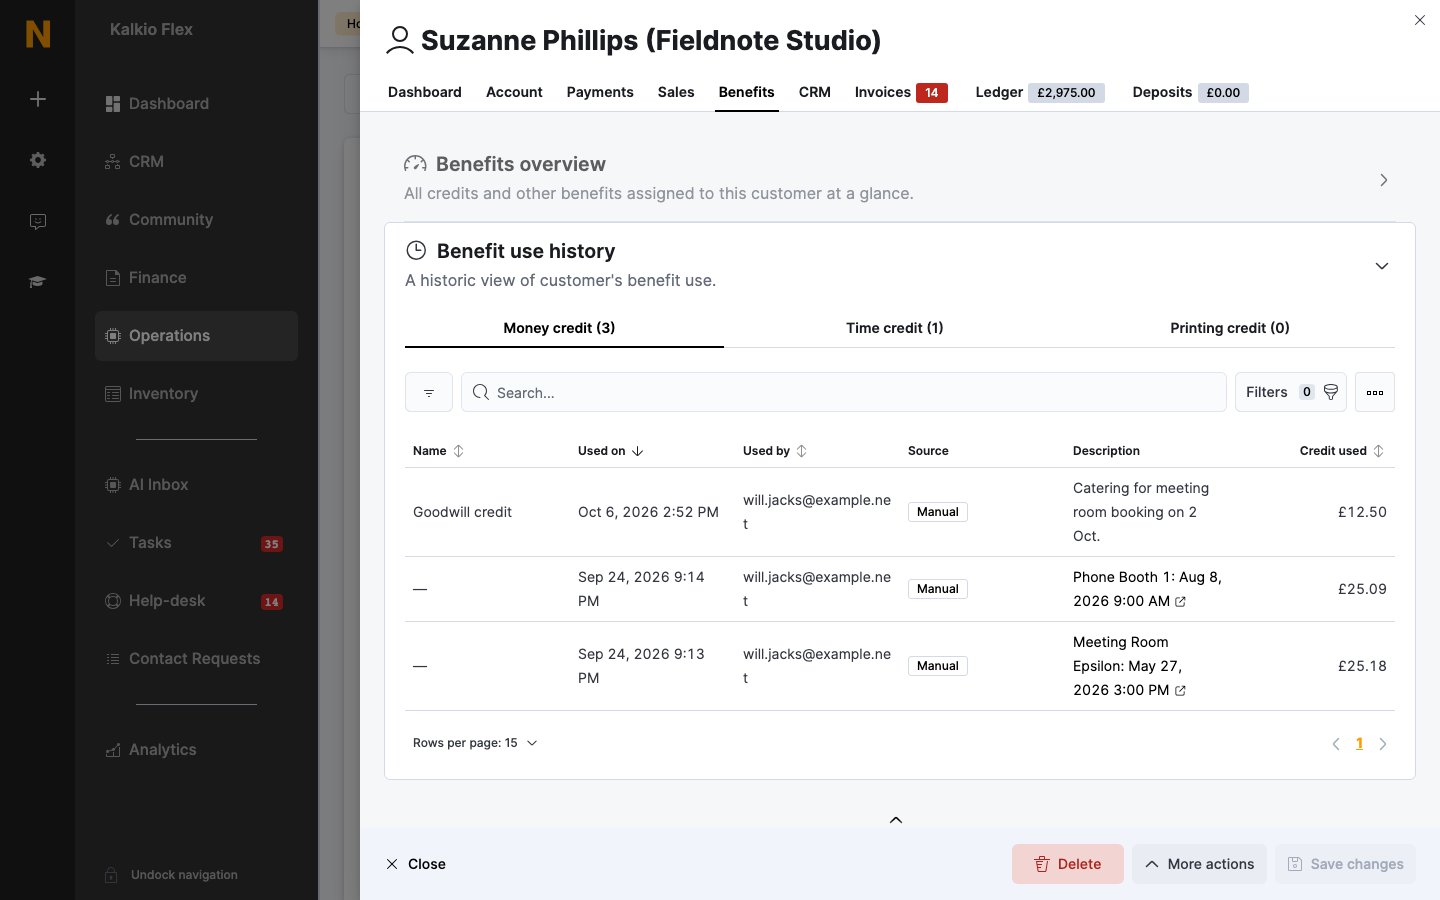The width and height of the screenshot is (1440, 900).
Task: Open Filters button with count 0
Action: click(1291, 392)
